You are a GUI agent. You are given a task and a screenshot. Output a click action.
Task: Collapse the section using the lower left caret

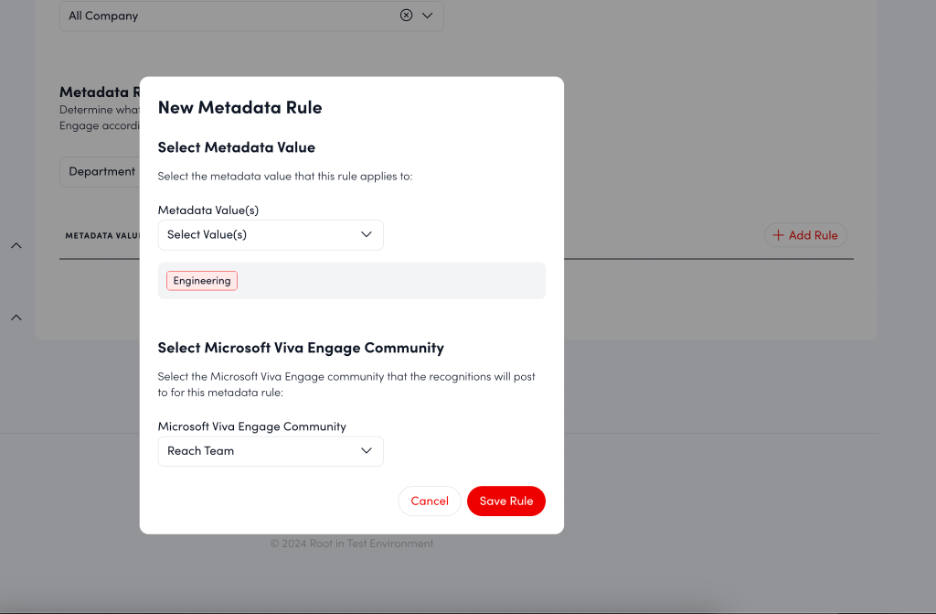coord(16,317)
